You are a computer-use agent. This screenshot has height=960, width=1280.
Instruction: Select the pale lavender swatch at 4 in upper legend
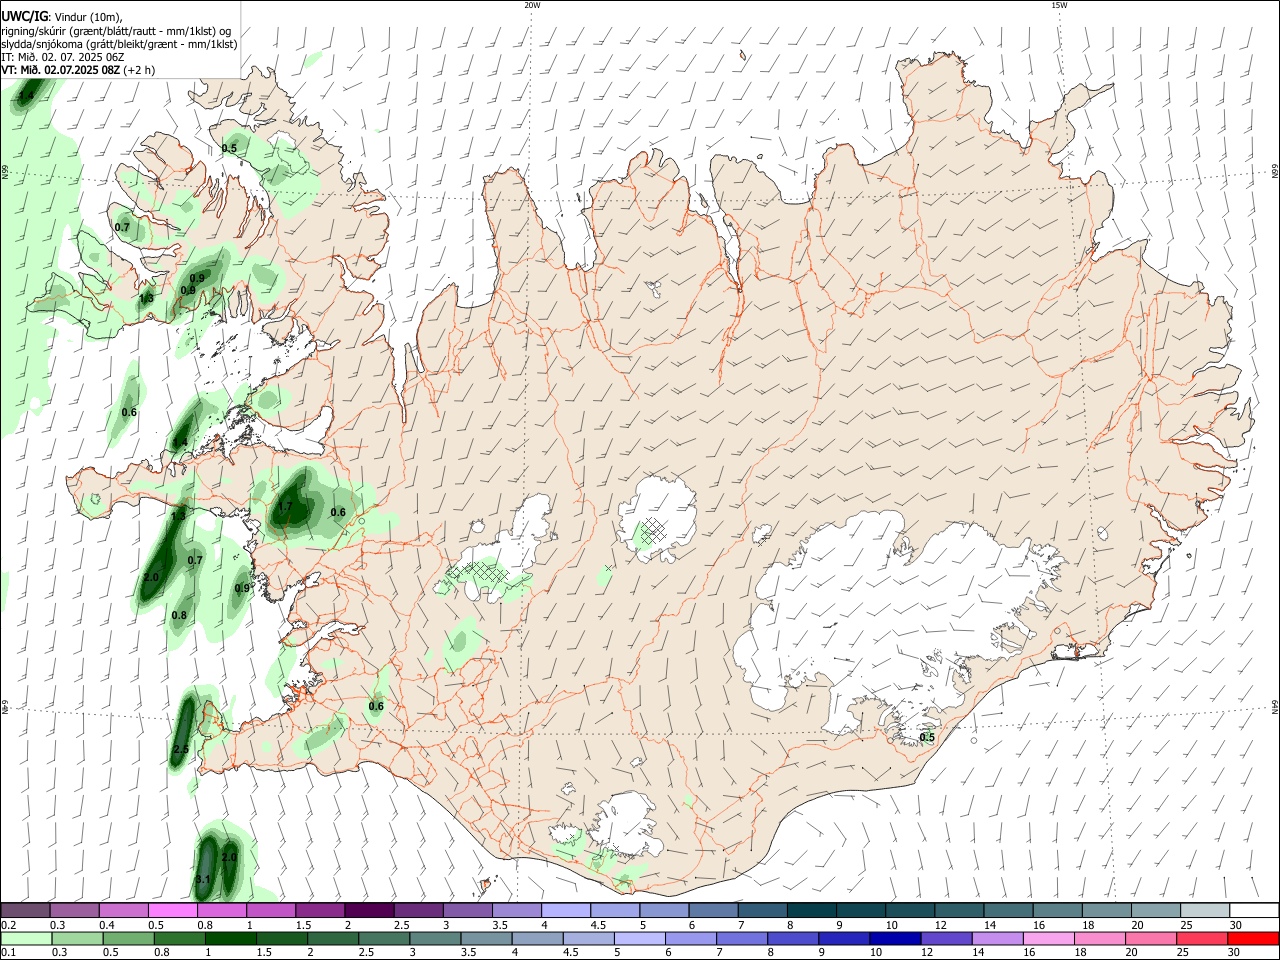coord(566,910)
